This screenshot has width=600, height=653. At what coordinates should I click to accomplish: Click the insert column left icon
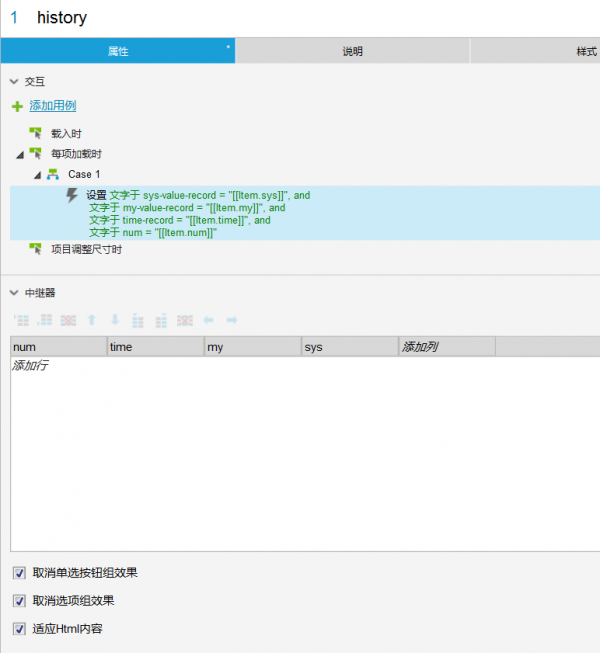[138, 320]
